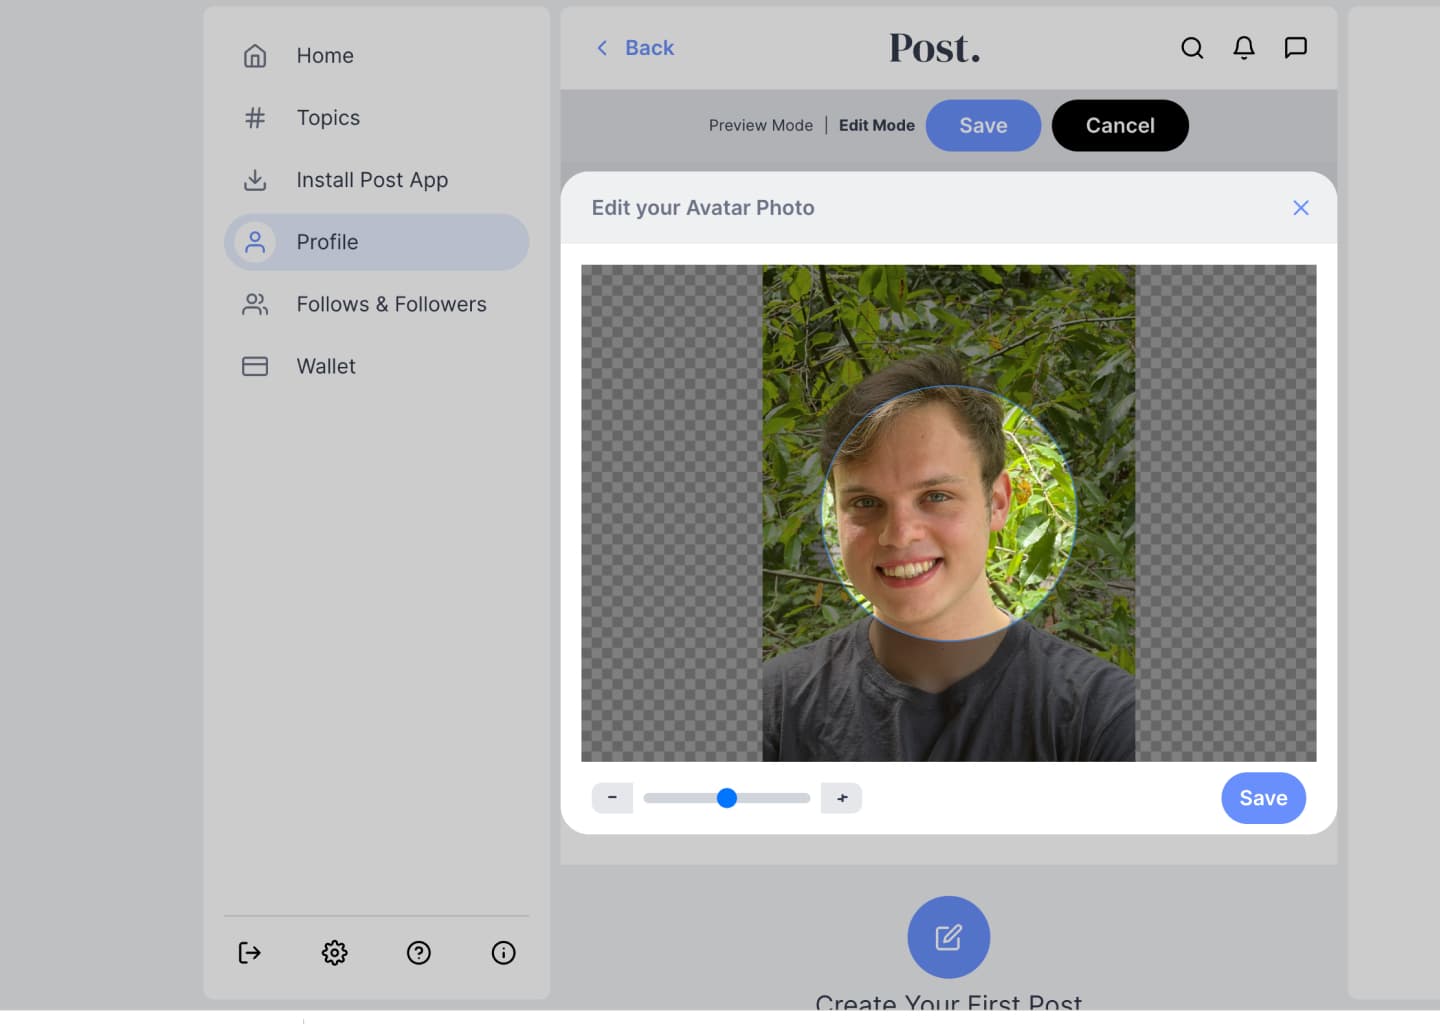Open Topics in the sidebar
The image size is (1440, 1024).
[327, 118]
